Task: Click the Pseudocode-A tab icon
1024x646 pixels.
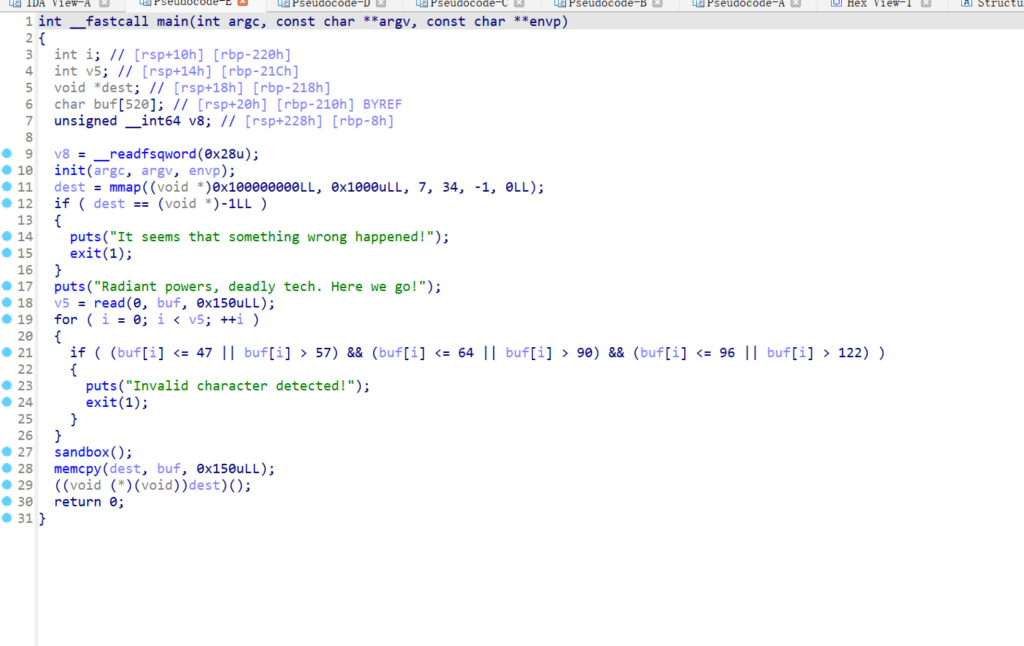Action: pos(698,4)
